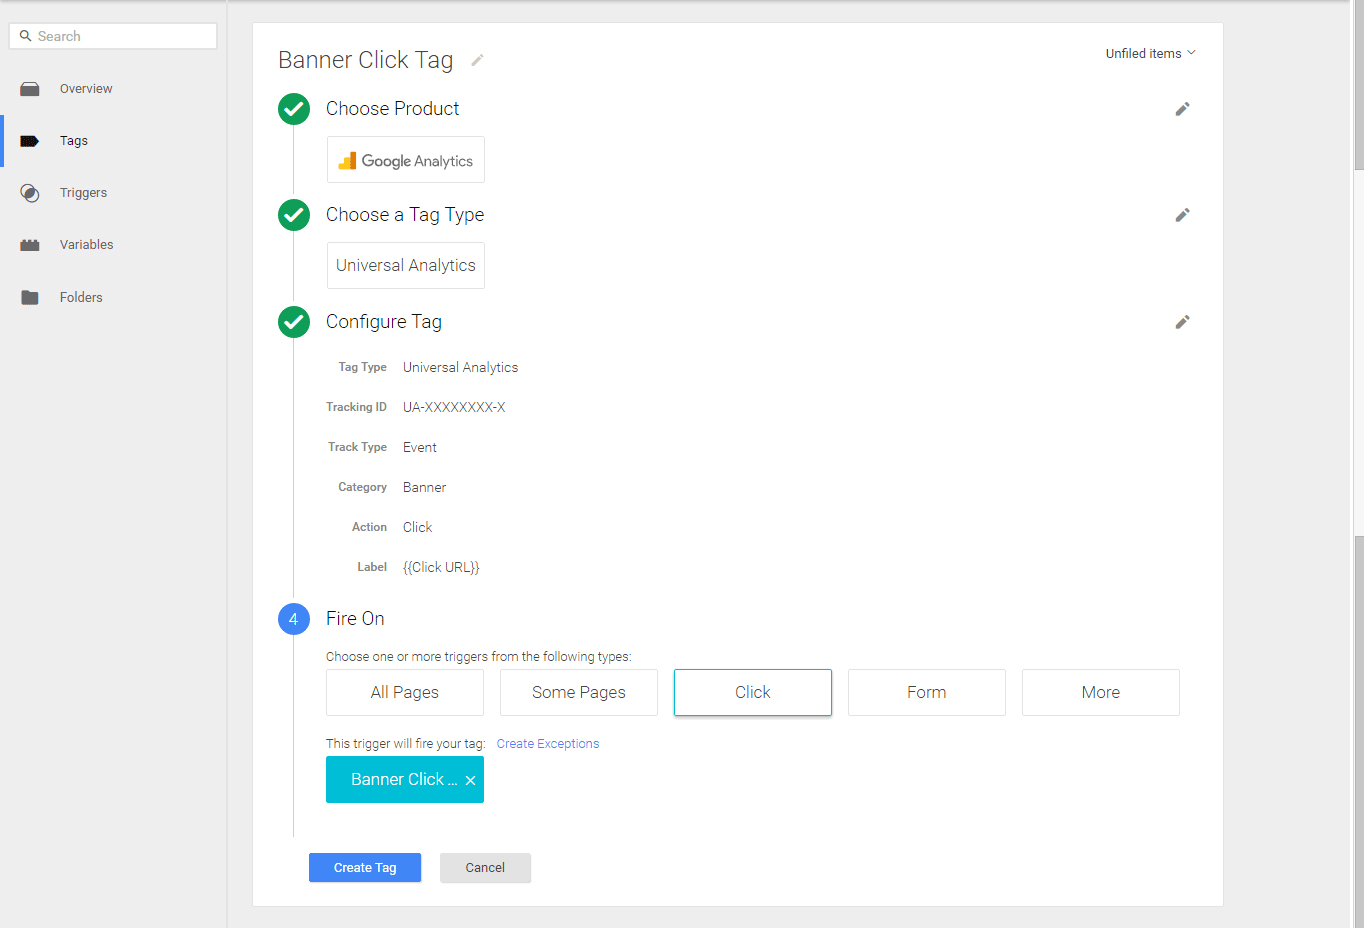Open the More trigger options
Image resolution: width=1364 pixels, height=928 pixels.
[x=1100, y=692]
